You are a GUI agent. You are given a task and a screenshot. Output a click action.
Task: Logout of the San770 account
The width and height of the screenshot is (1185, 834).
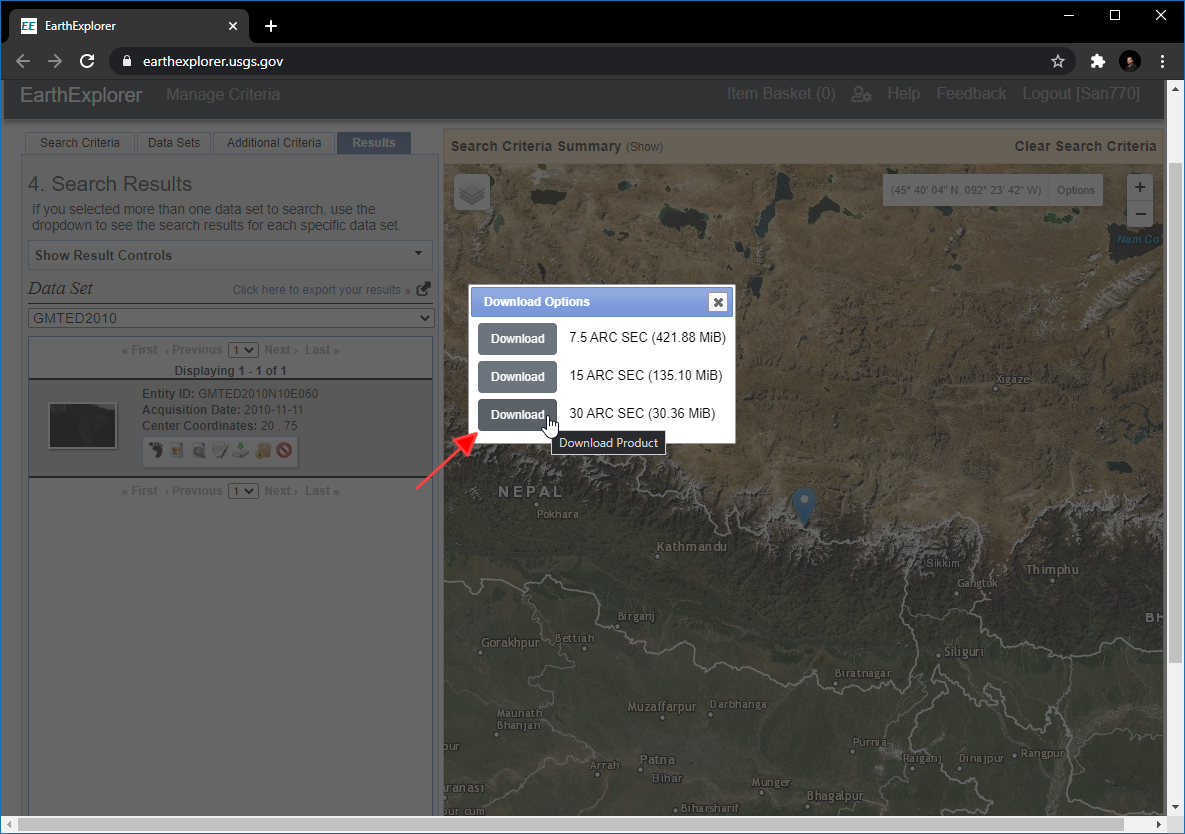[x=1081, y=94]
